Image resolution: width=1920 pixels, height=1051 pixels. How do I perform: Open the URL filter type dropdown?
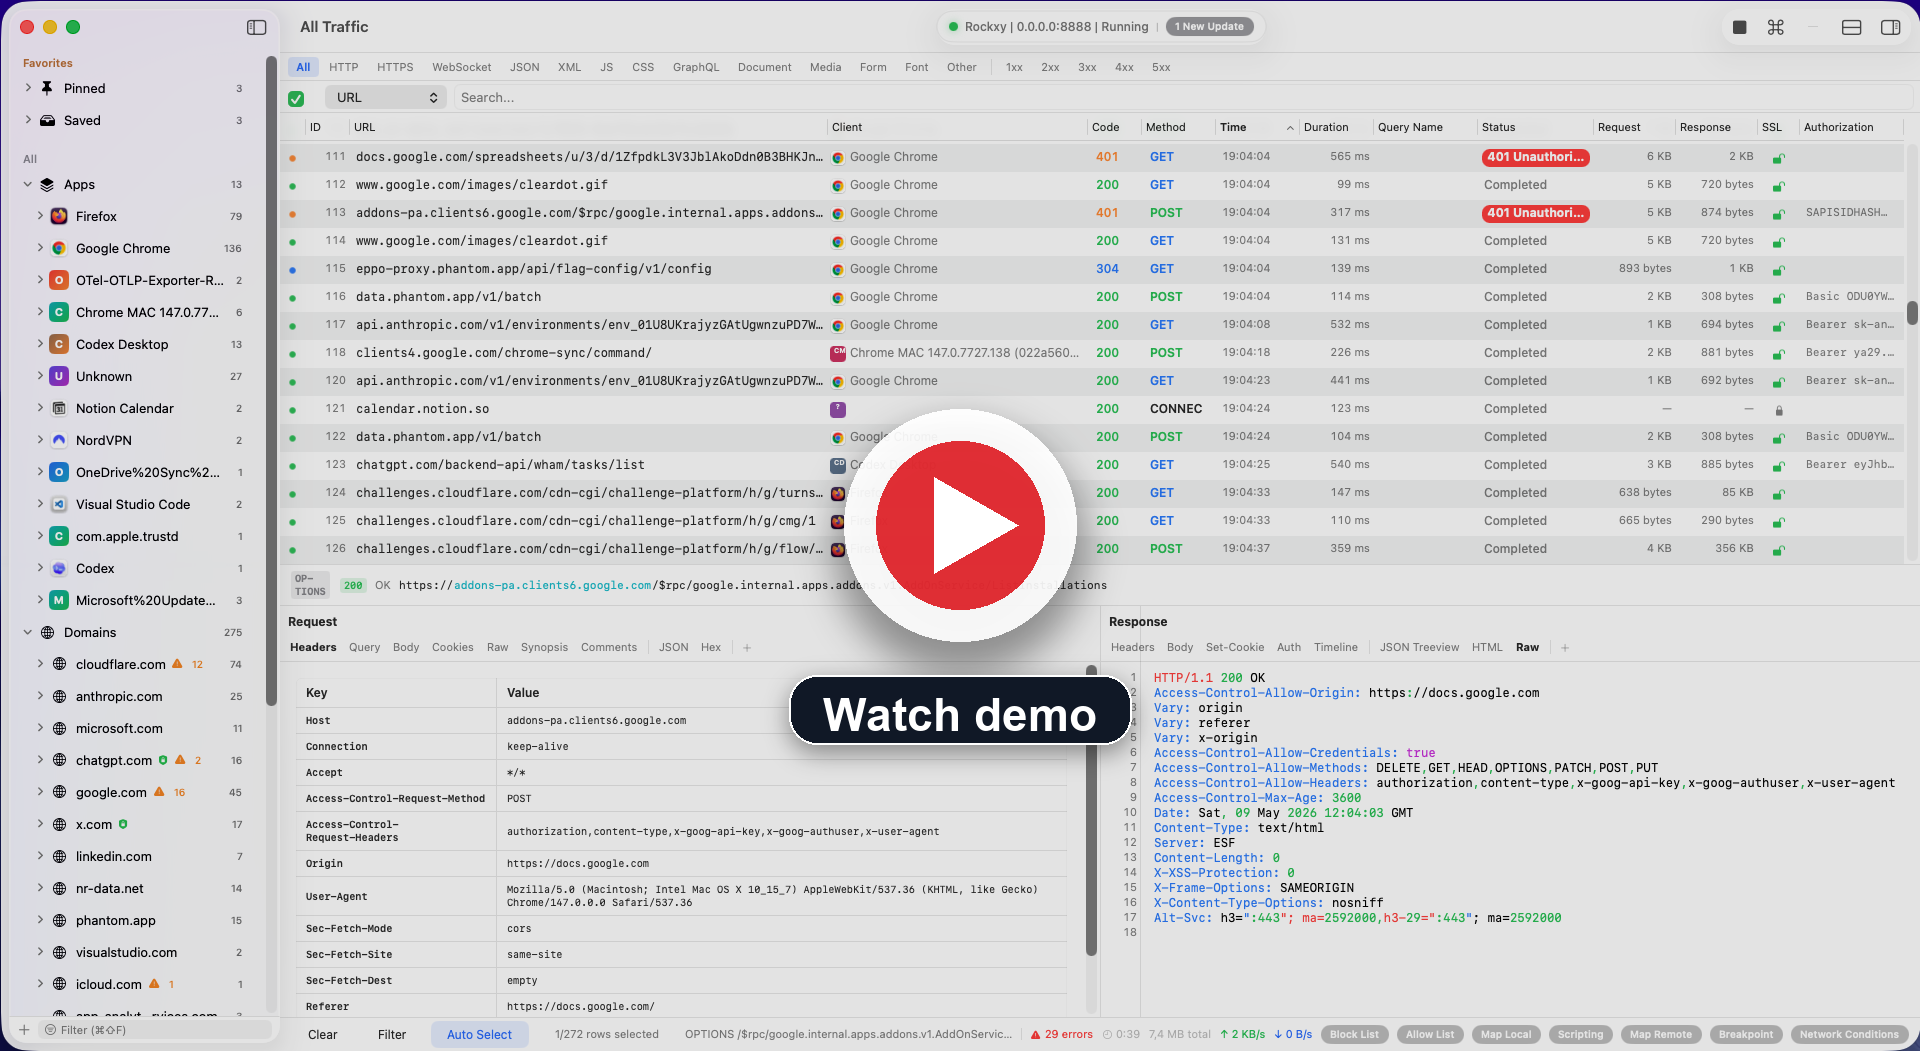(386, 98)
